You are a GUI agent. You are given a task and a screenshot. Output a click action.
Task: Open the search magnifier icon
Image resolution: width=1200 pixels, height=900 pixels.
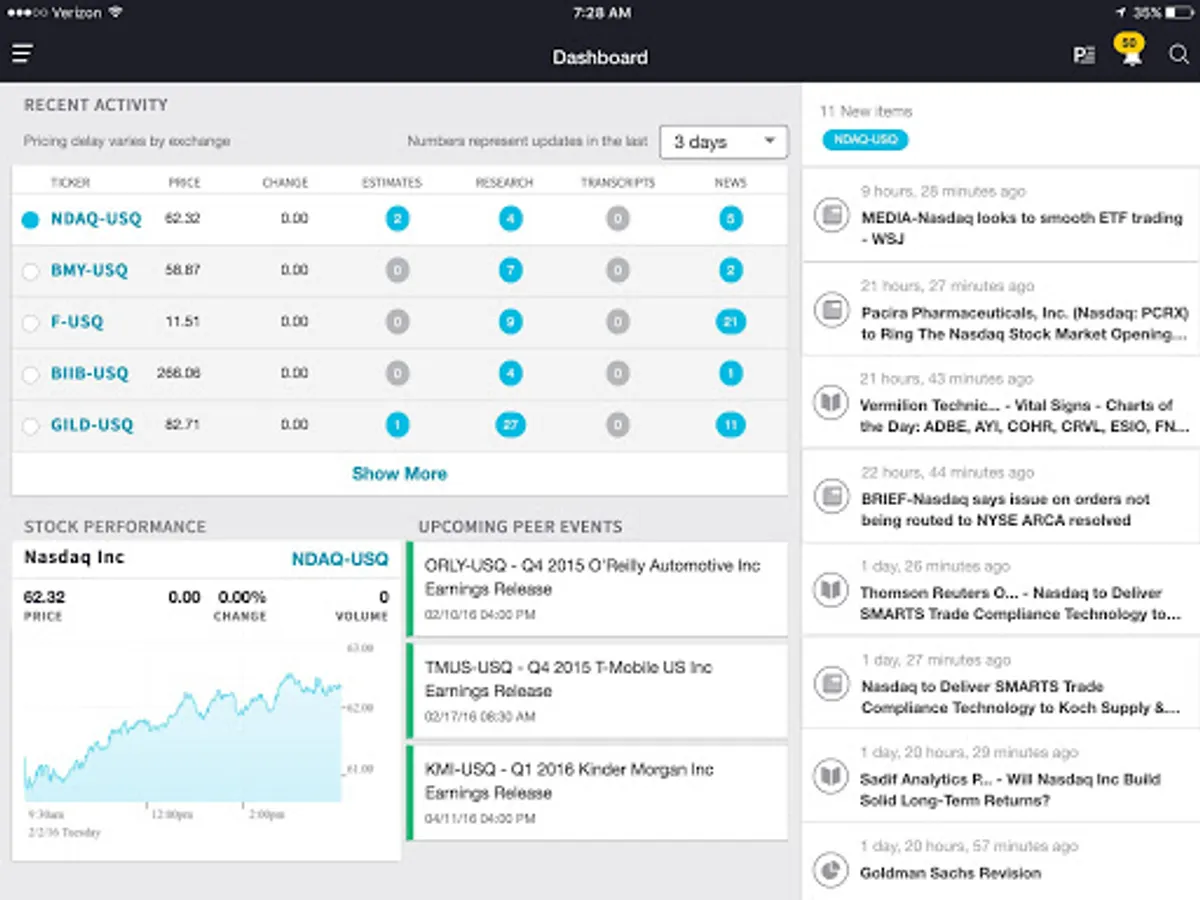(x=1179, y=55)
